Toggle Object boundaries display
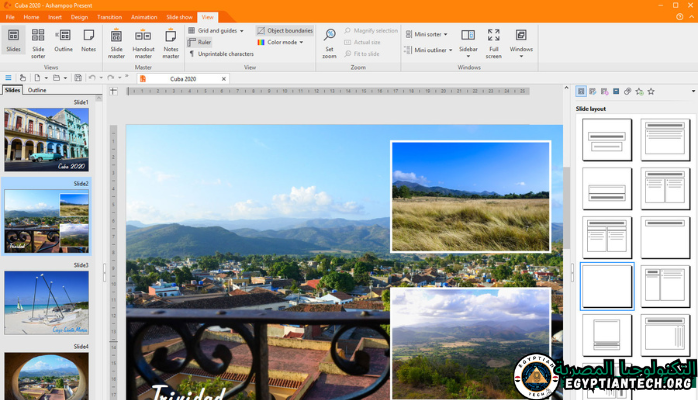 284,30
